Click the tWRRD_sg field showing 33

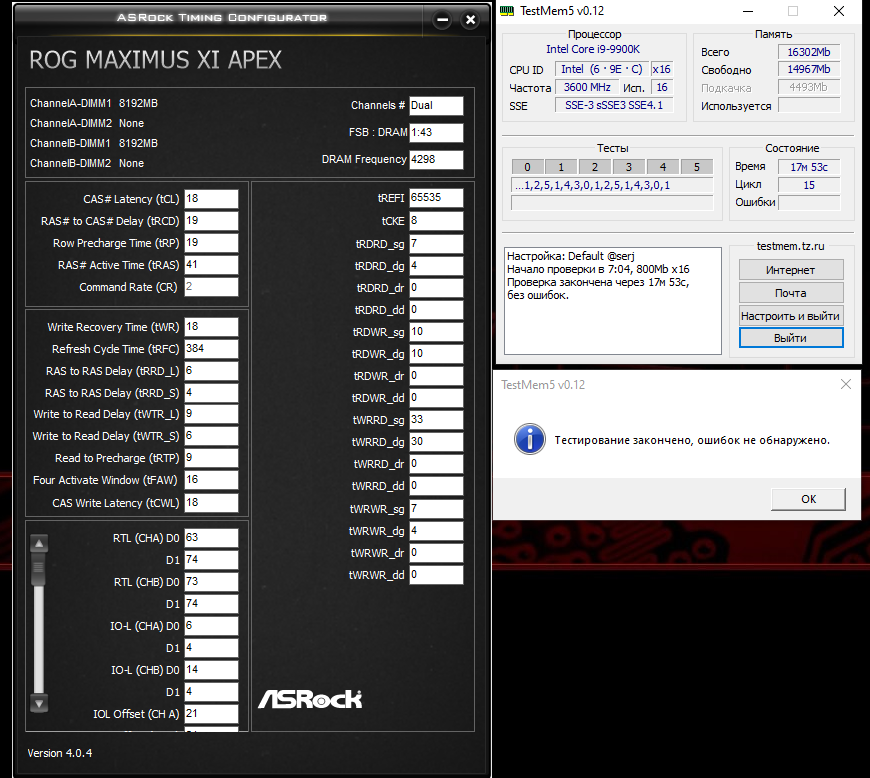click(436, 420)
